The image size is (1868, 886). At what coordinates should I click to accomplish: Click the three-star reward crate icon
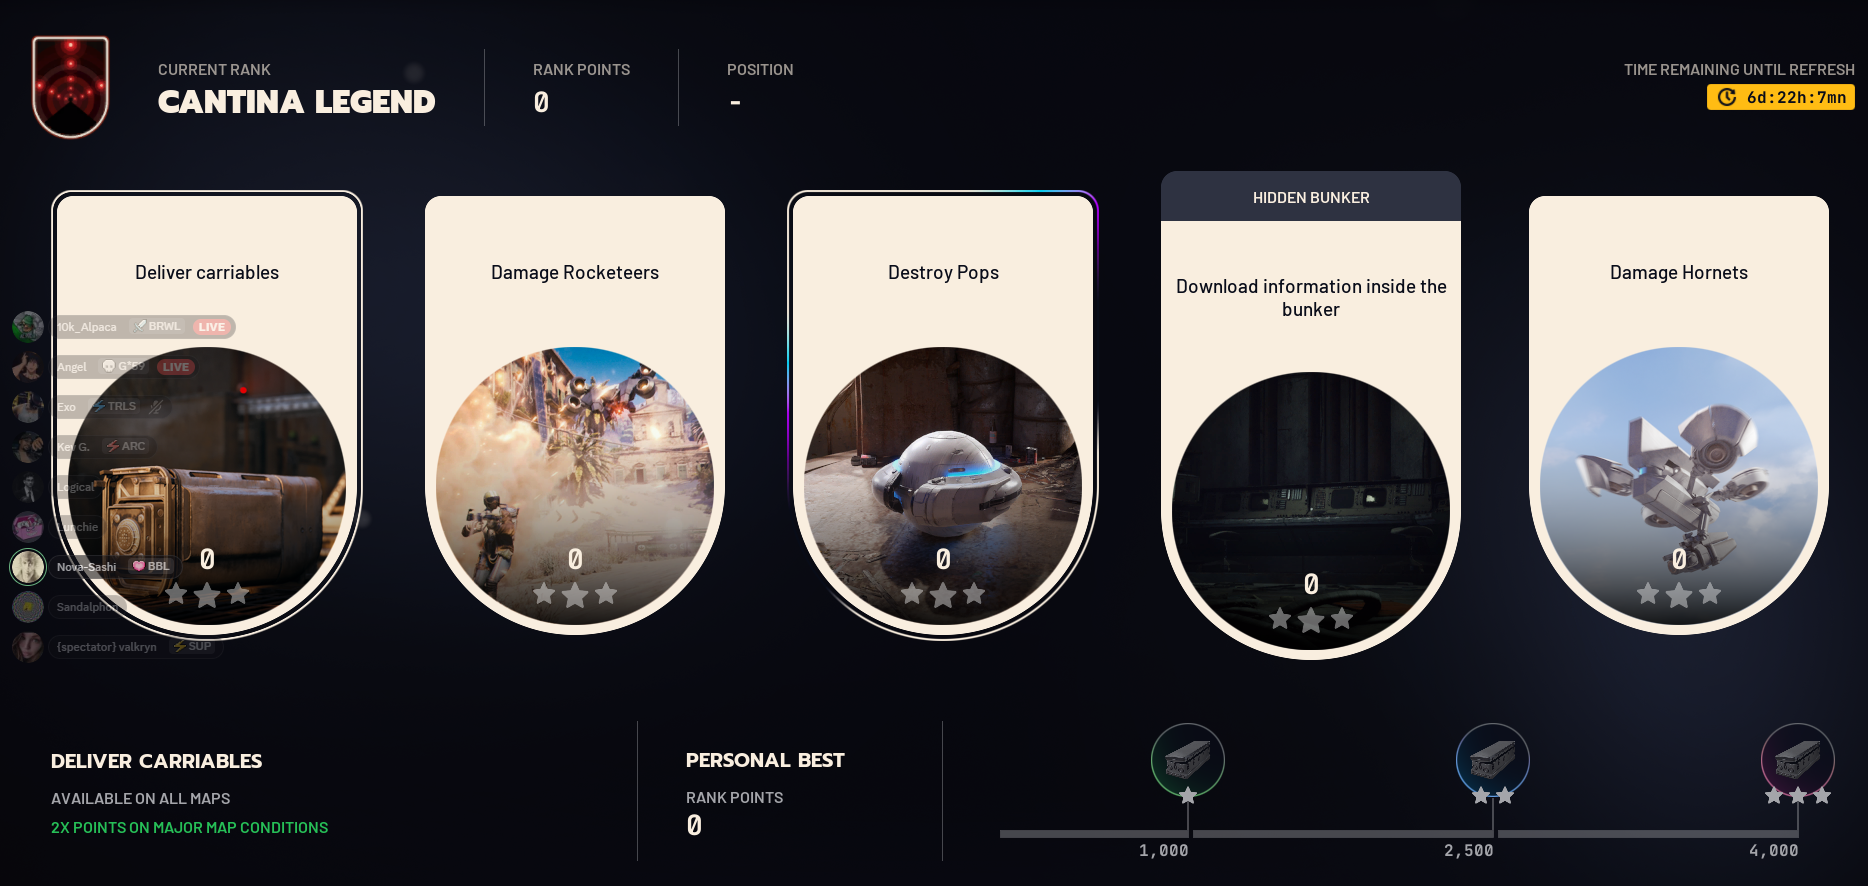(x=1798, y=760)
